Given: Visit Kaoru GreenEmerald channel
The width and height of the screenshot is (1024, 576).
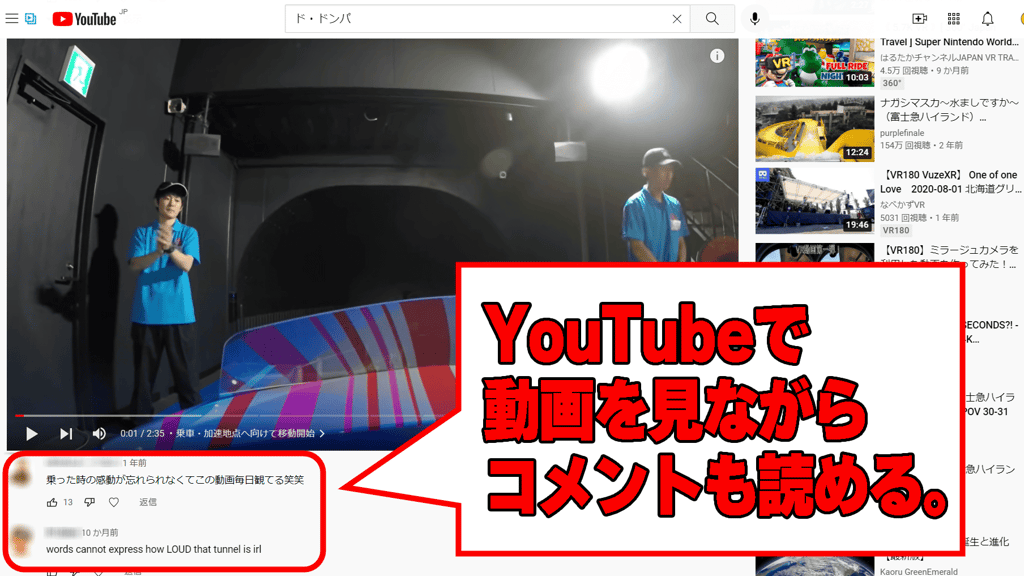Looking at the screenshot, I should (918, 571).
